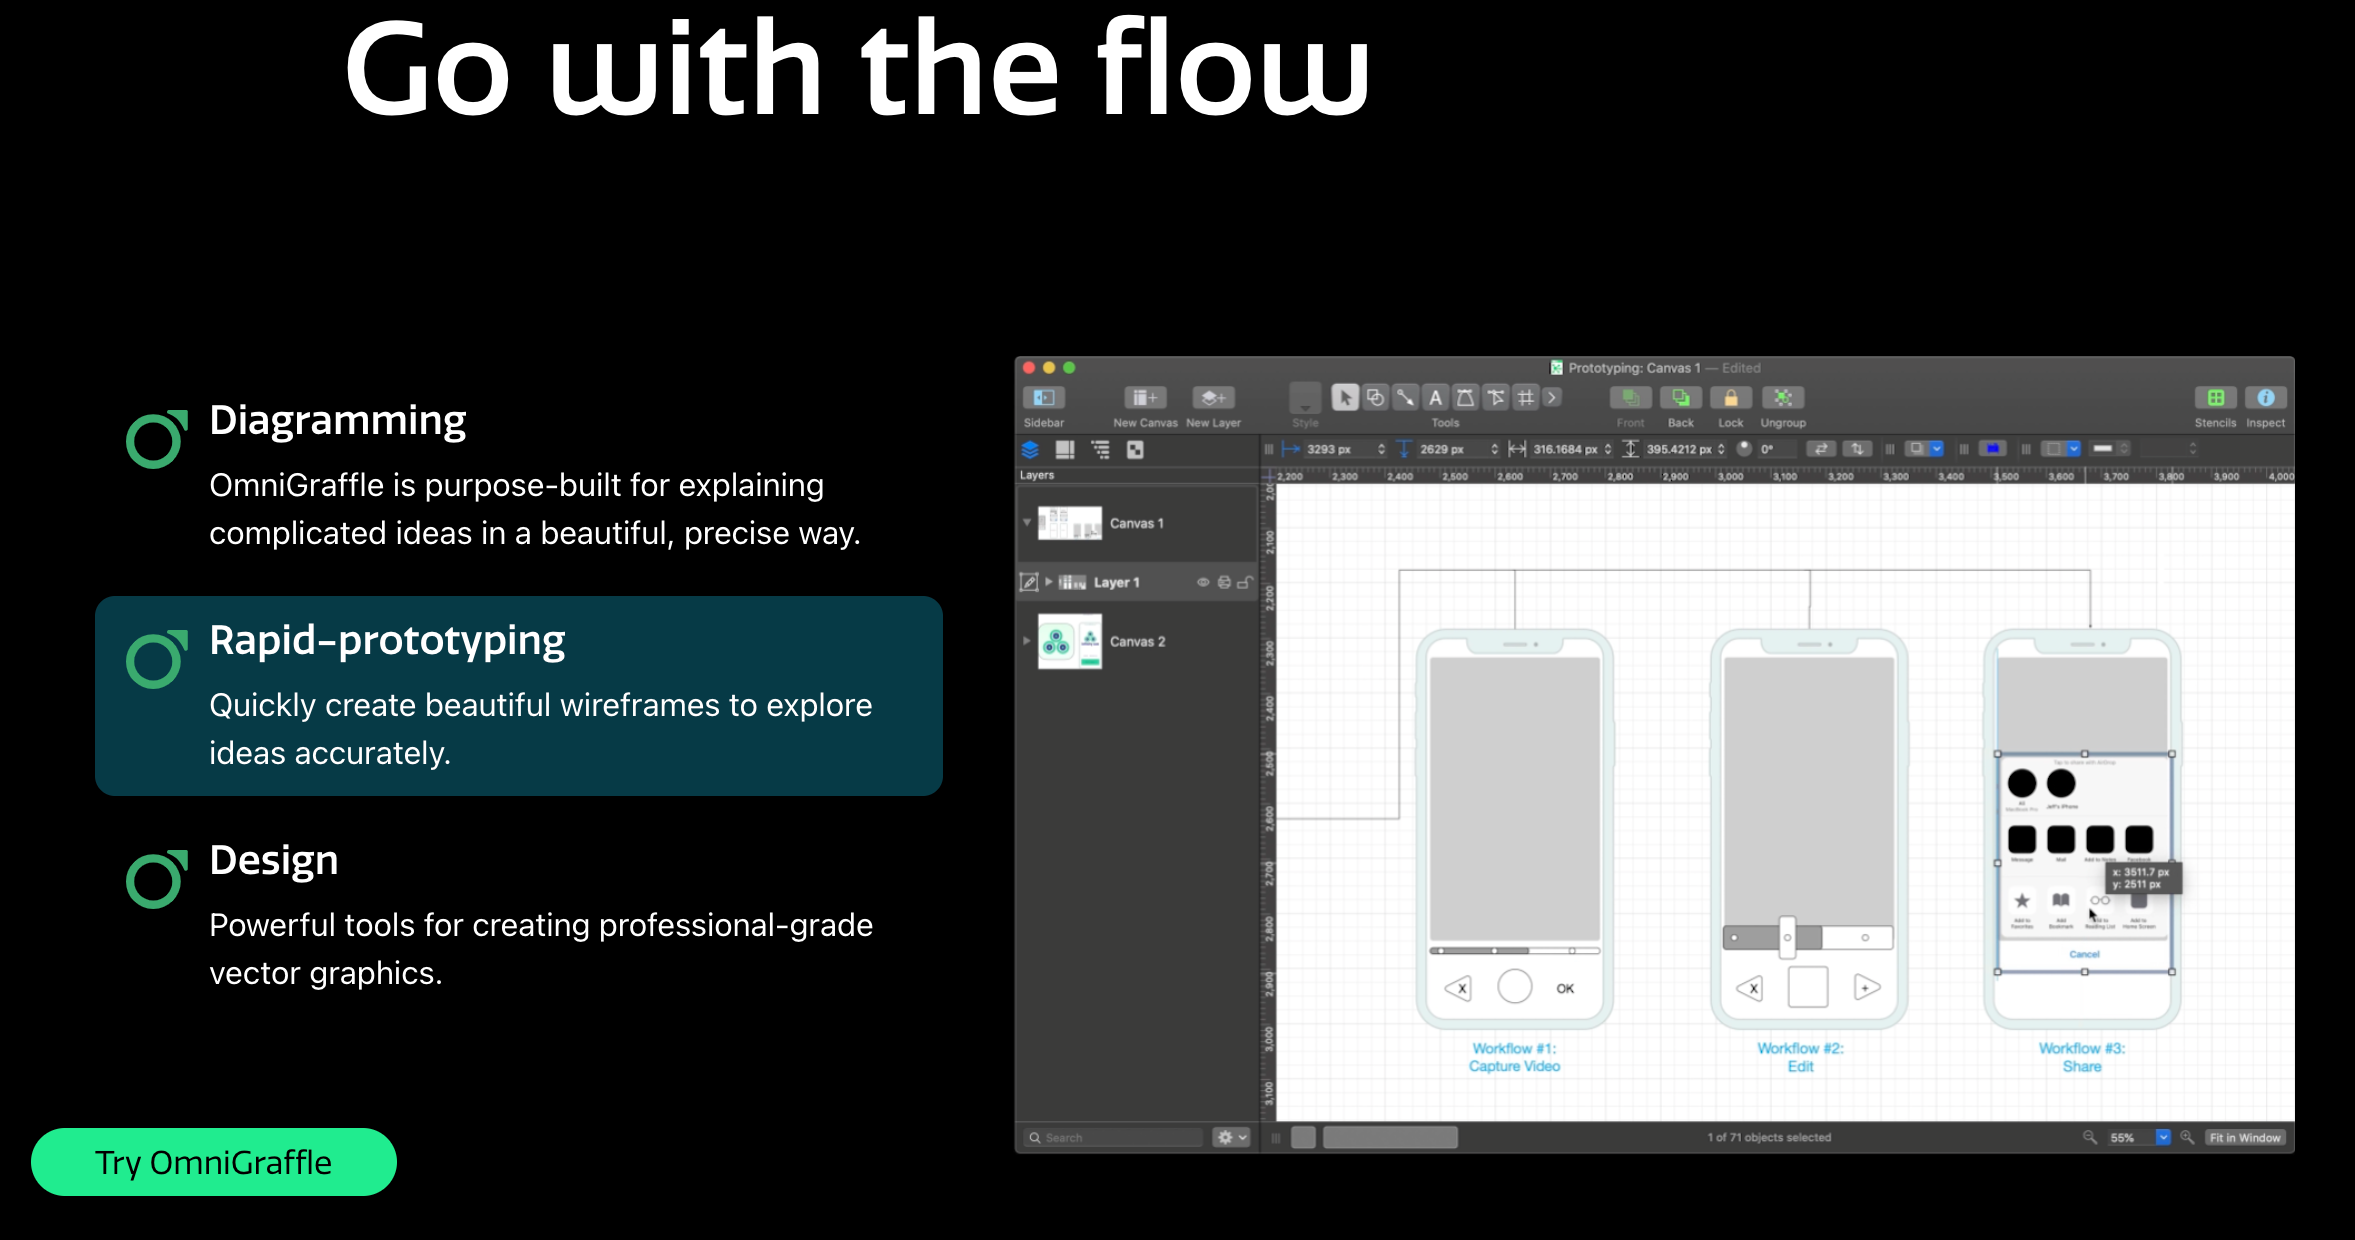Switch to the Outline sidebar tab
Image resolution: width=2355 pixels, height=1240 pixels.
[x=1101, y=450]
